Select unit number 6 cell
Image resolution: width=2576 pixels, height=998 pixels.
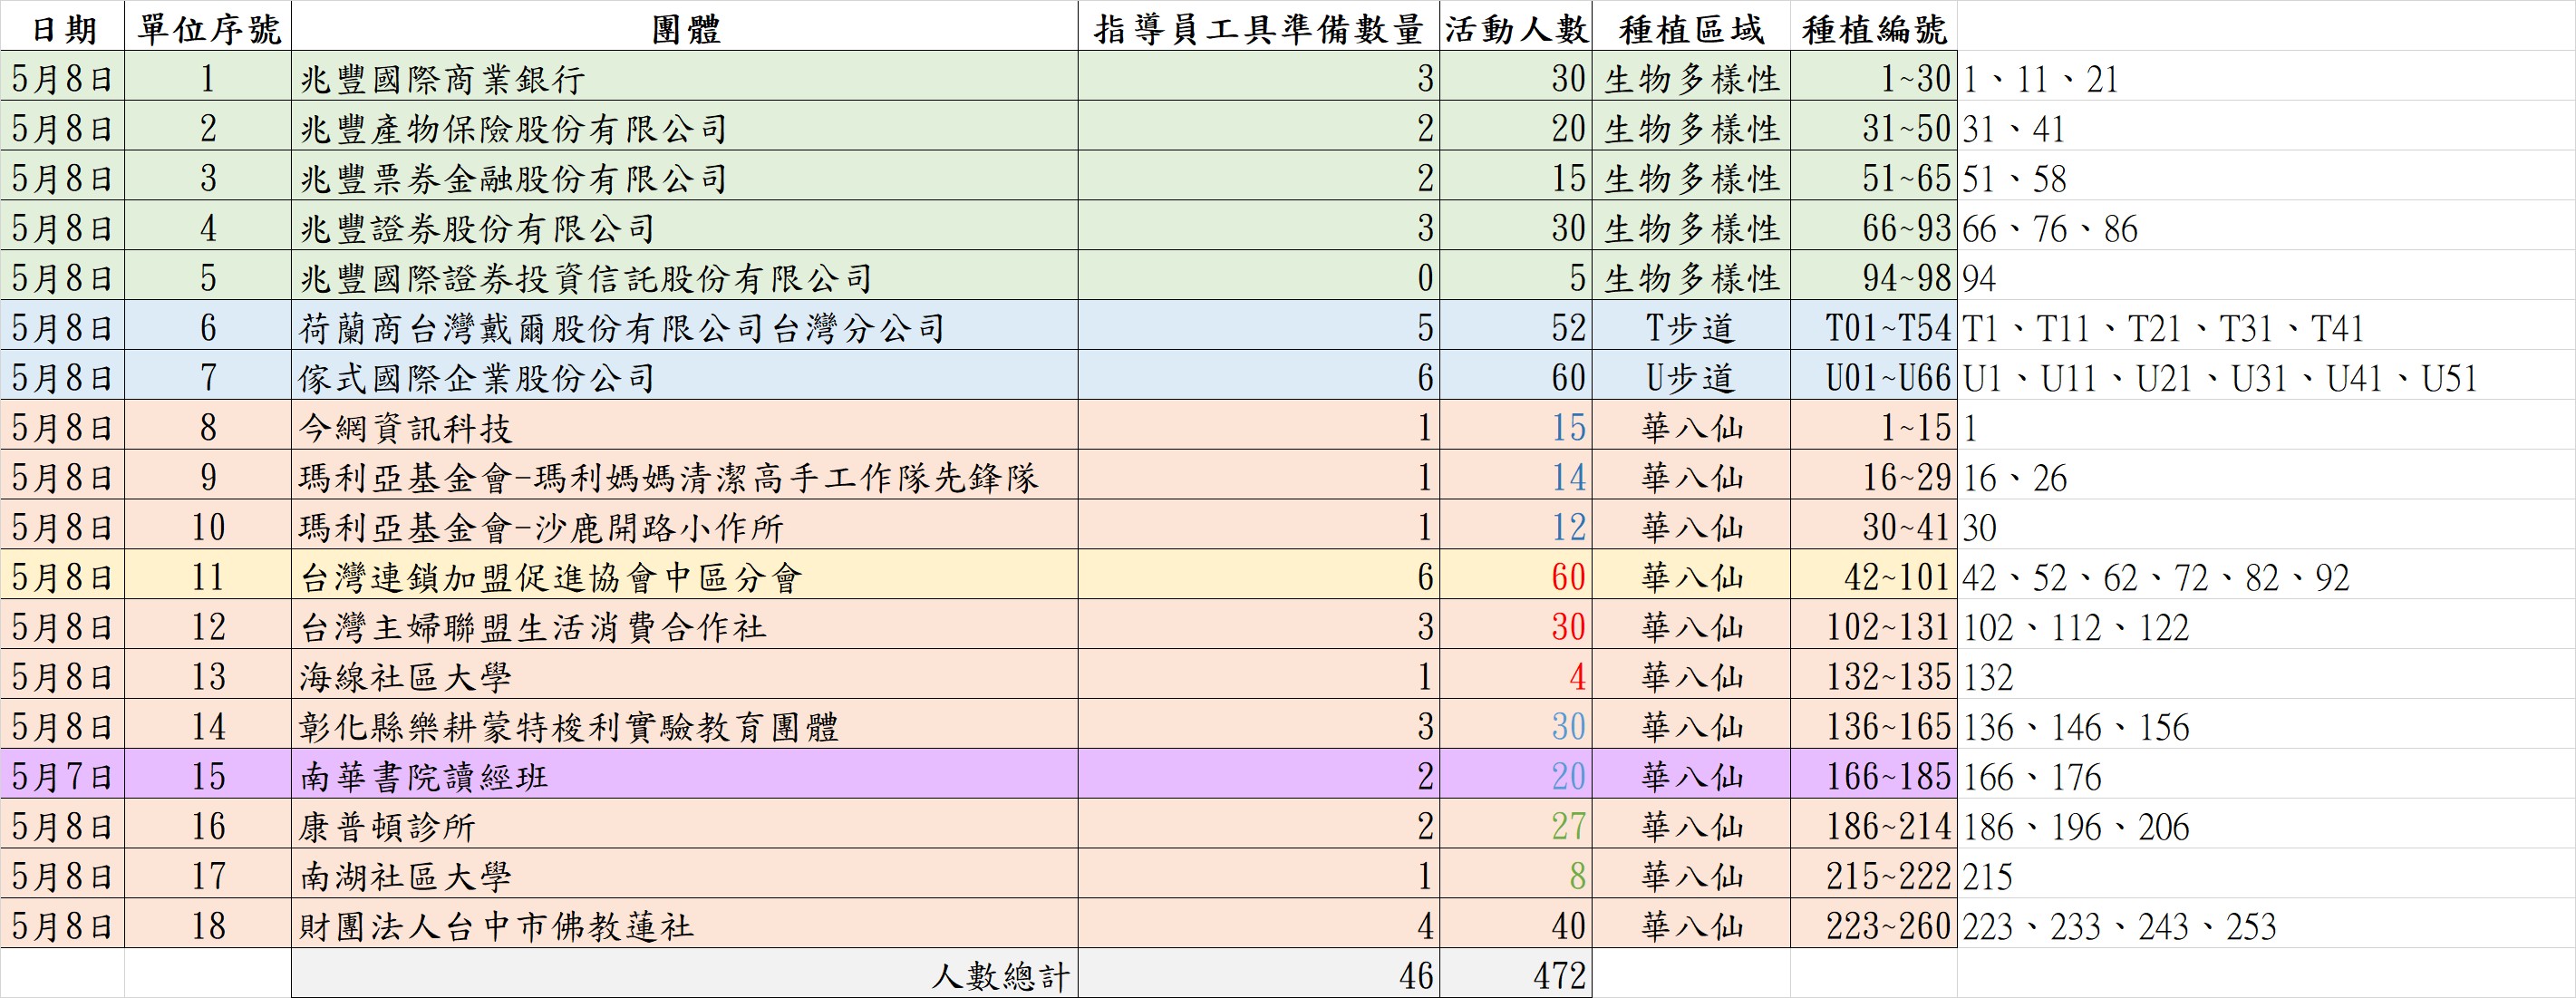pos(208,327)
